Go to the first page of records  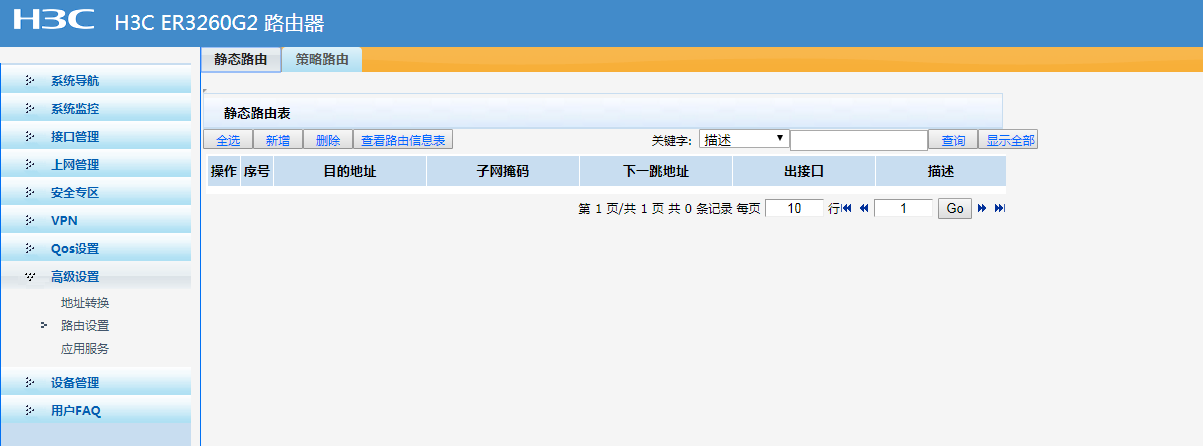pyautogui.click(x=847, y=208)
